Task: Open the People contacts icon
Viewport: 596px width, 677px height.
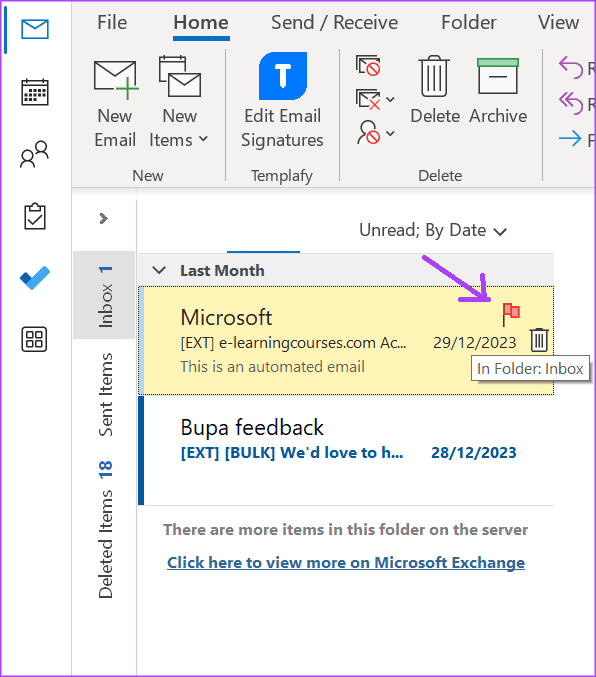Action: [35, 154]
